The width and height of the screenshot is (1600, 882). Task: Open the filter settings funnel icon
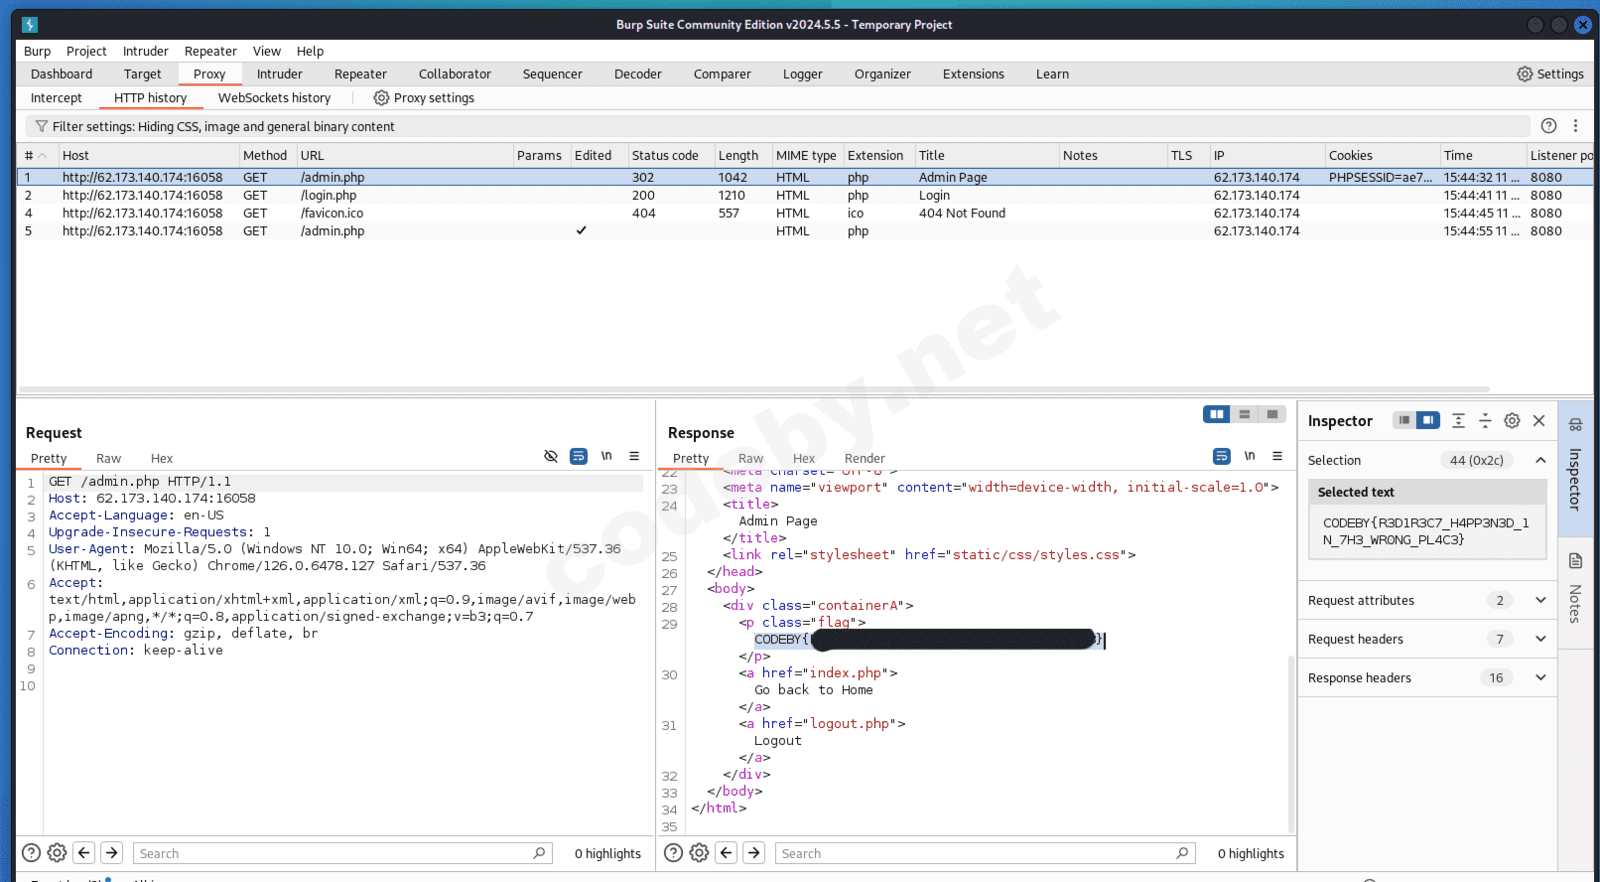point(41,127)
